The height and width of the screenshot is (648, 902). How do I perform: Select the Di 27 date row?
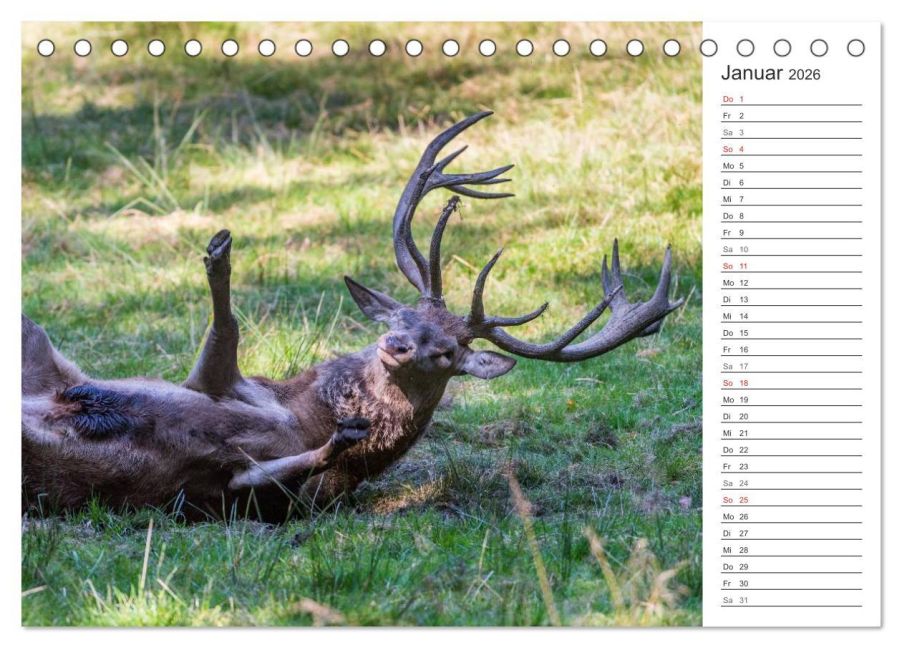[x=792, y=533]
